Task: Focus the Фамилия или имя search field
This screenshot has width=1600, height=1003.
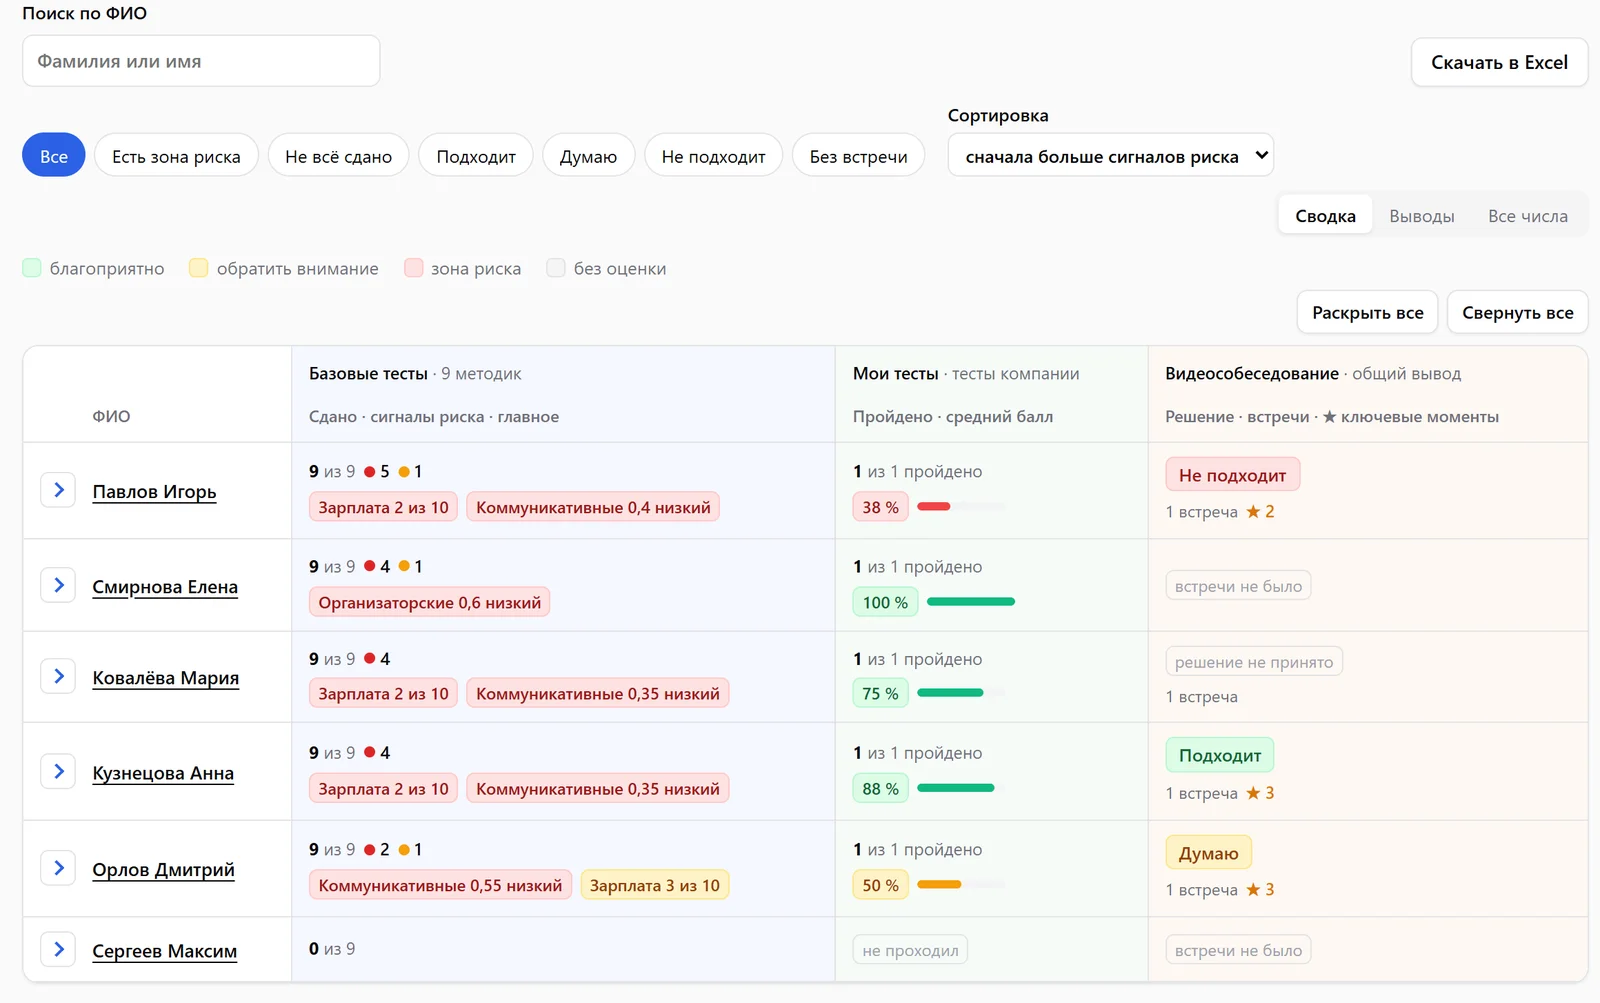Action: [x=201, y=61]
